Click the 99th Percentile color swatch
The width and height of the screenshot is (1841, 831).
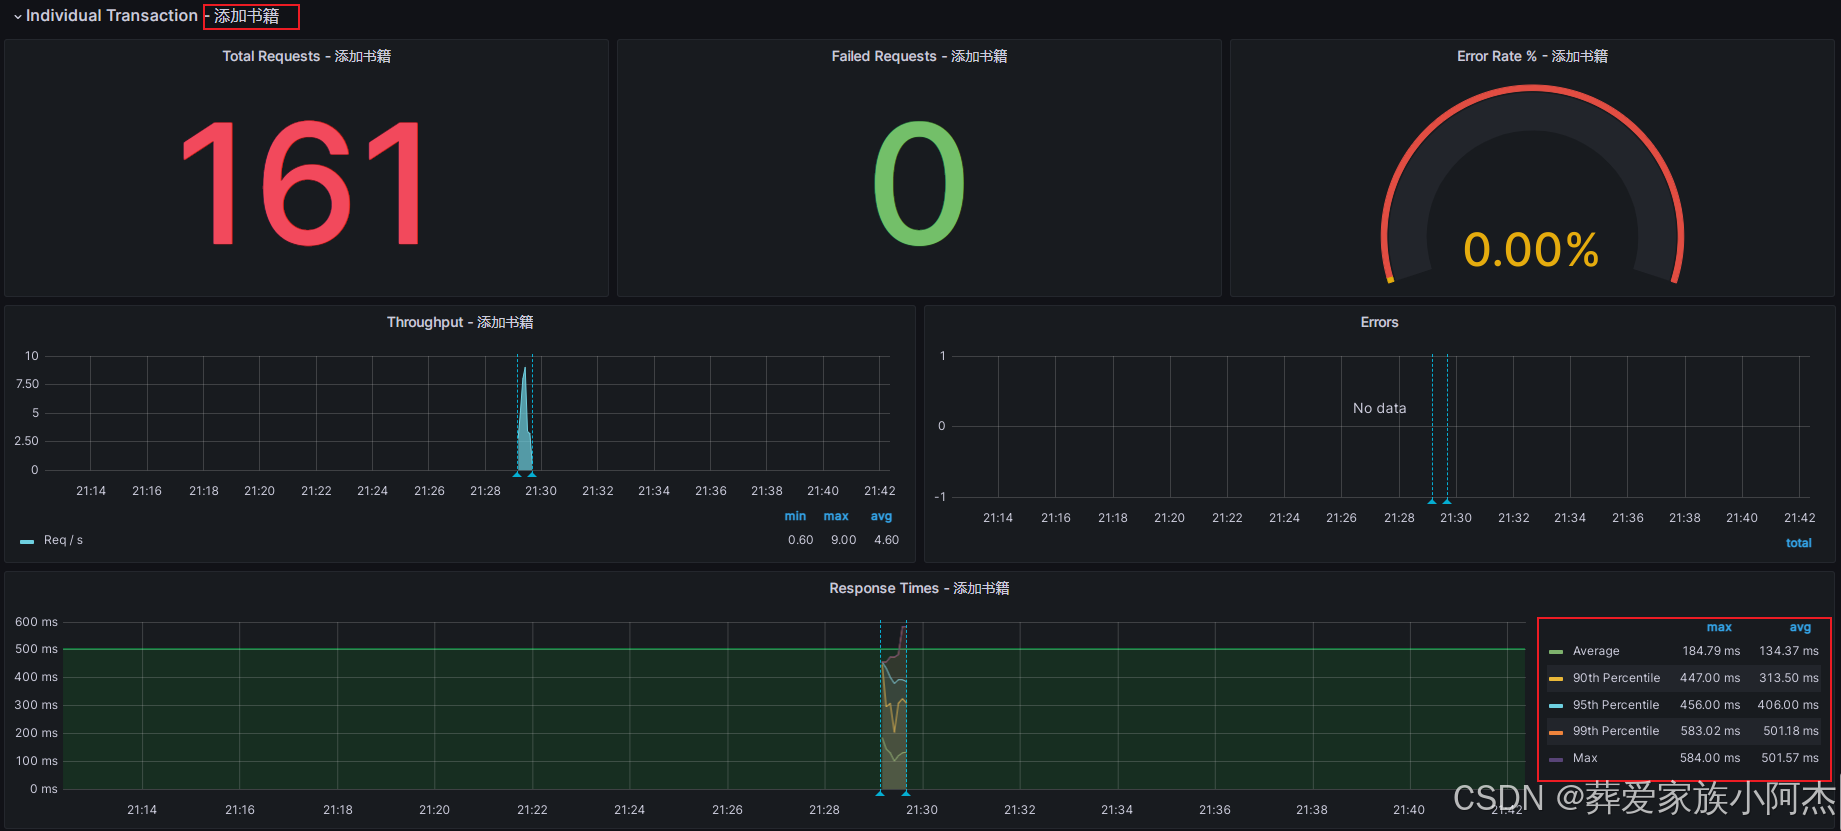1556,732
